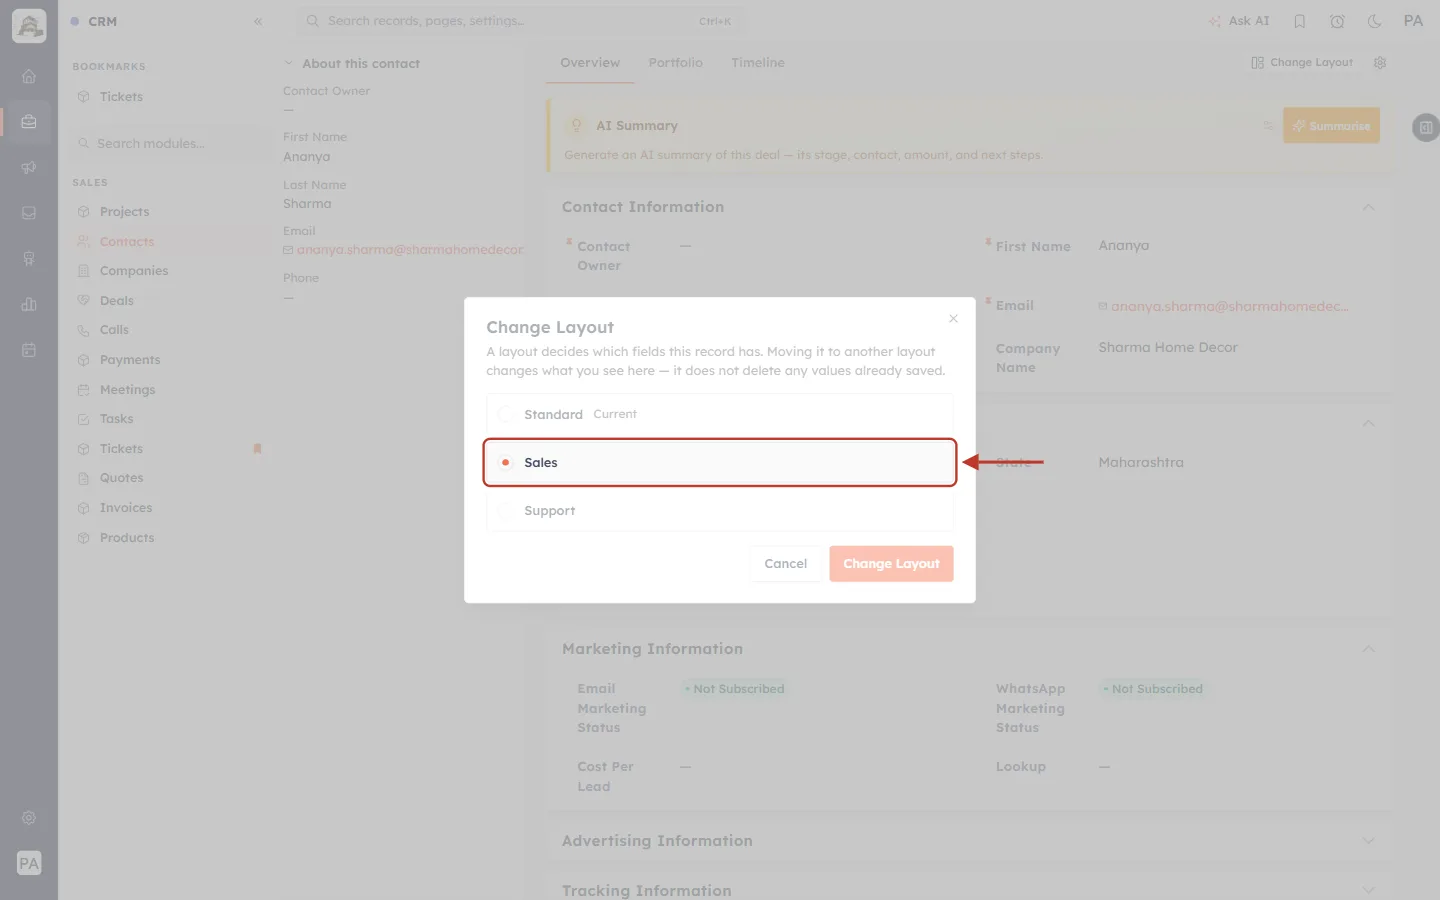Switch to the Portfolio tab
This screenshot has height=900, width=1440.
click(x=675, y=62)
